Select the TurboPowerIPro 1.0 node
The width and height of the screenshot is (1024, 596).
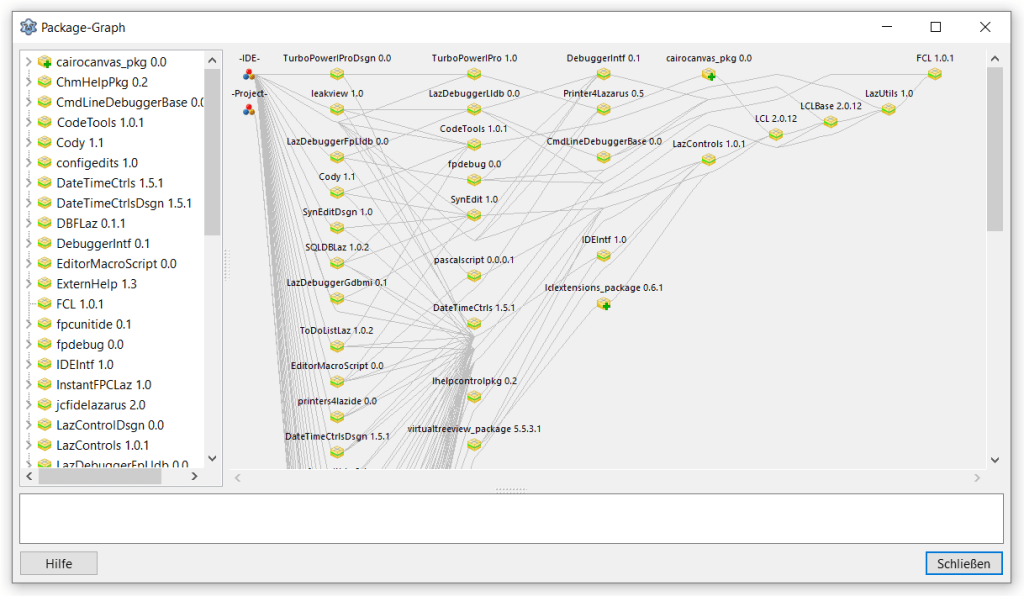(x=474, y=72)
